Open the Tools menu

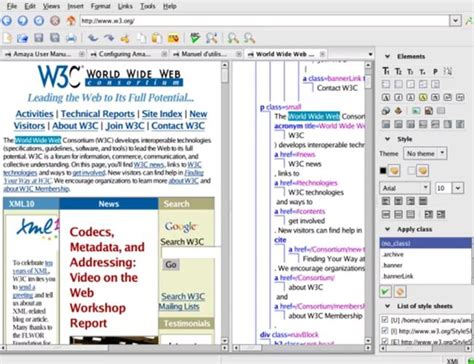click(x=147, y=6)
